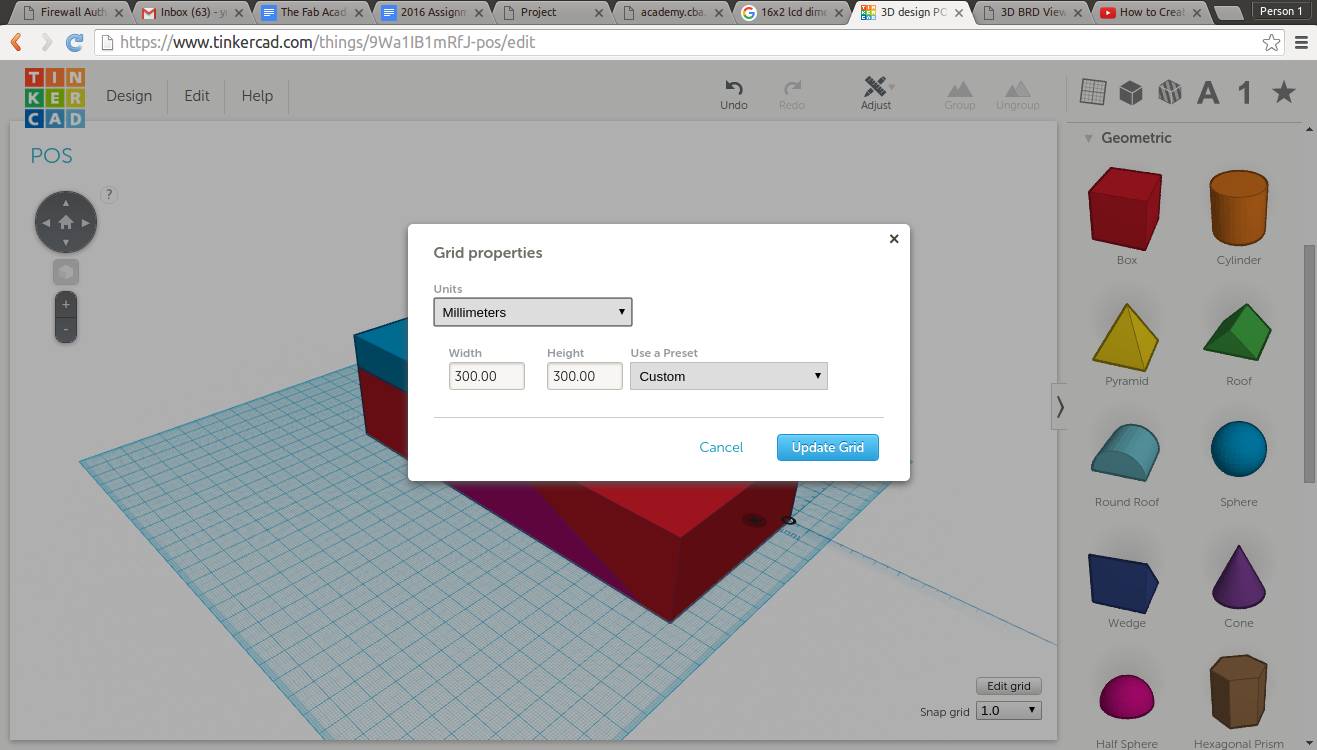Switch to the 16x2 lcd Google tab

790,12
